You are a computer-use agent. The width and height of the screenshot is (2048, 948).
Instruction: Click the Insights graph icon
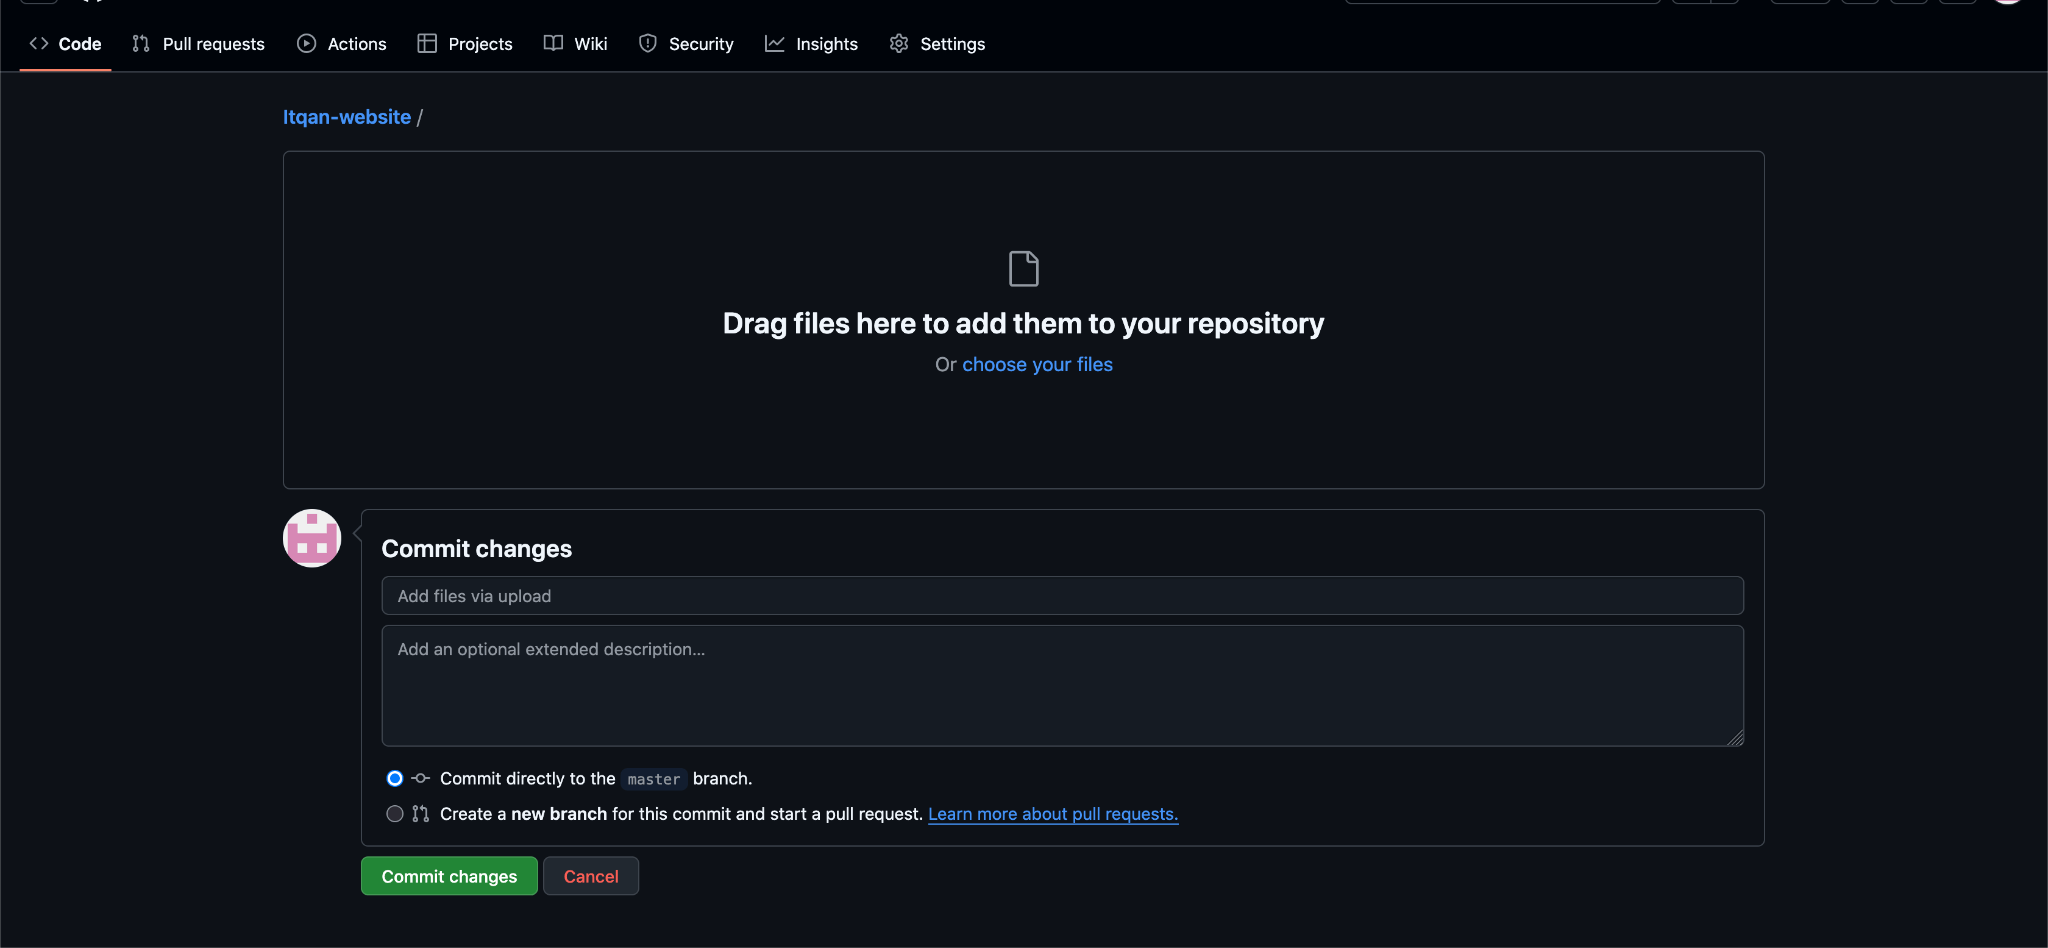pyautogui.click(x=775, y=44)
